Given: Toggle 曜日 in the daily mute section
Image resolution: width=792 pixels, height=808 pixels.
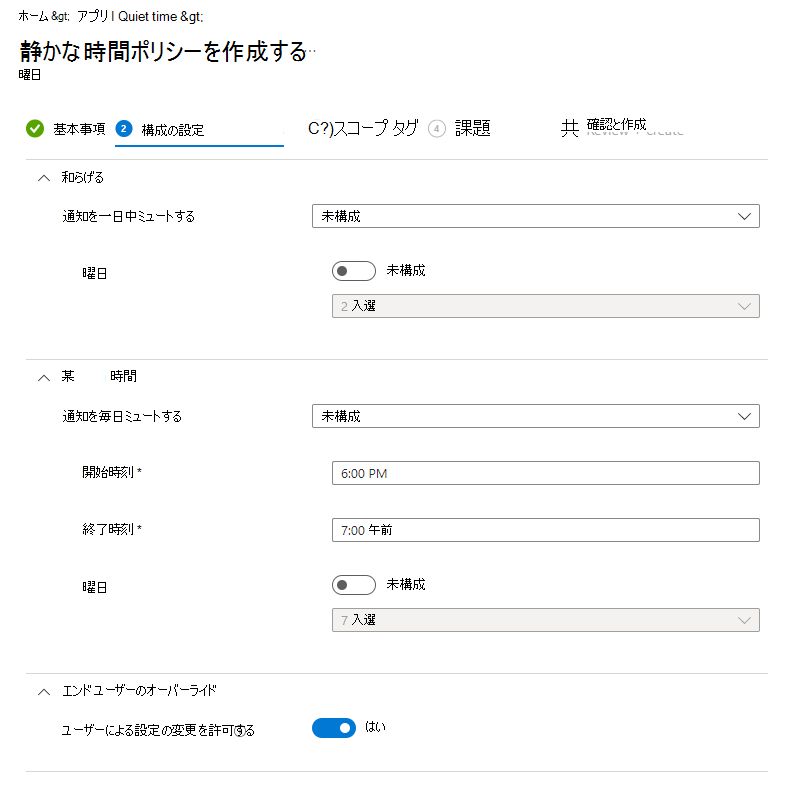Looking at the screenshot, I should point(354,584).
